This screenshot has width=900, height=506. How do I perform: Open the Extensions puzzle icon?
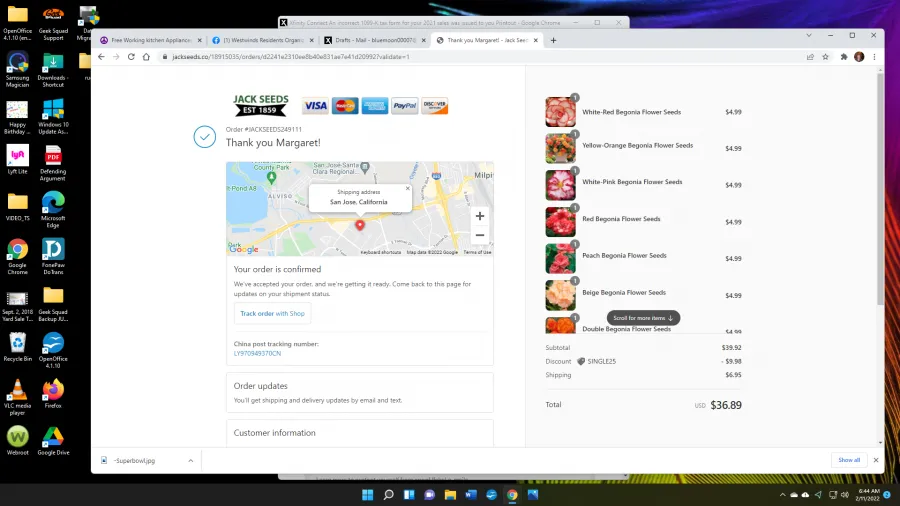point(844,57)
